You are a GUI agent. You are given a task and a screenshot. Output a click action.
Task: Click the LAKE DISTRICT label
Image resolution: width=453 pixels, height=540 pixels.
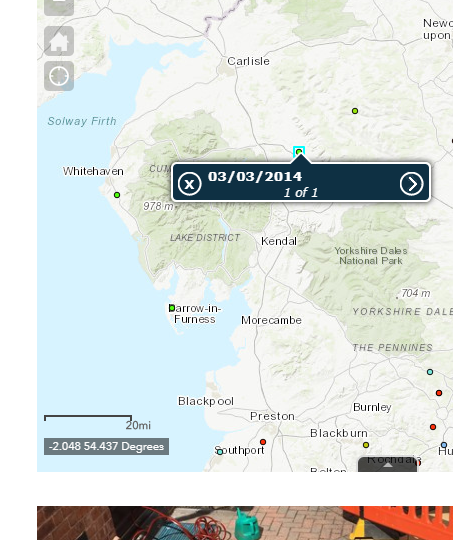click(x=205, y=238)
